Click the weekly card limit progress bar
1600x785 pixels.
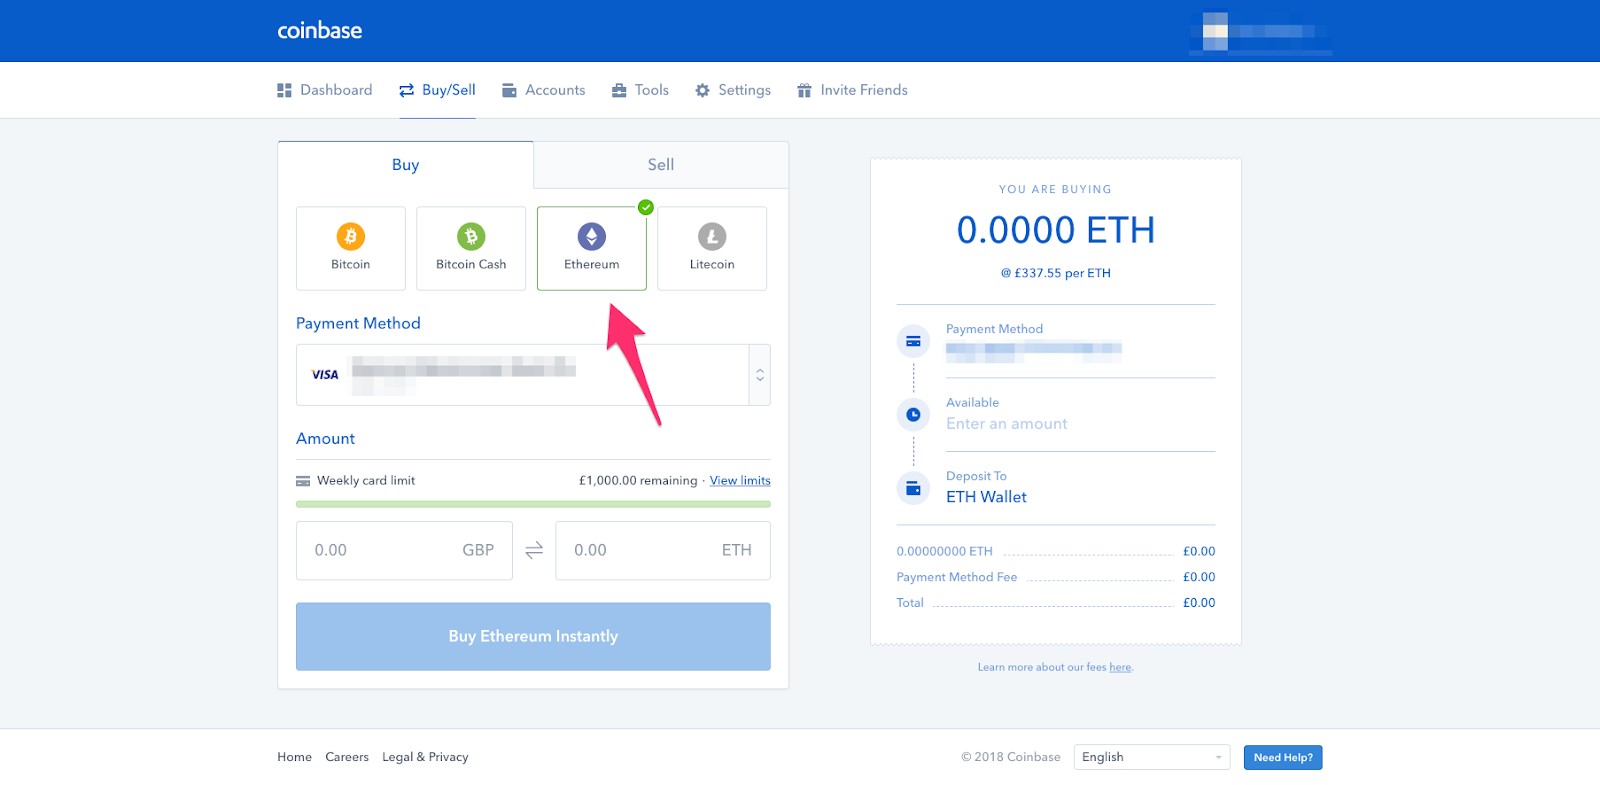[x=533, y=504]
